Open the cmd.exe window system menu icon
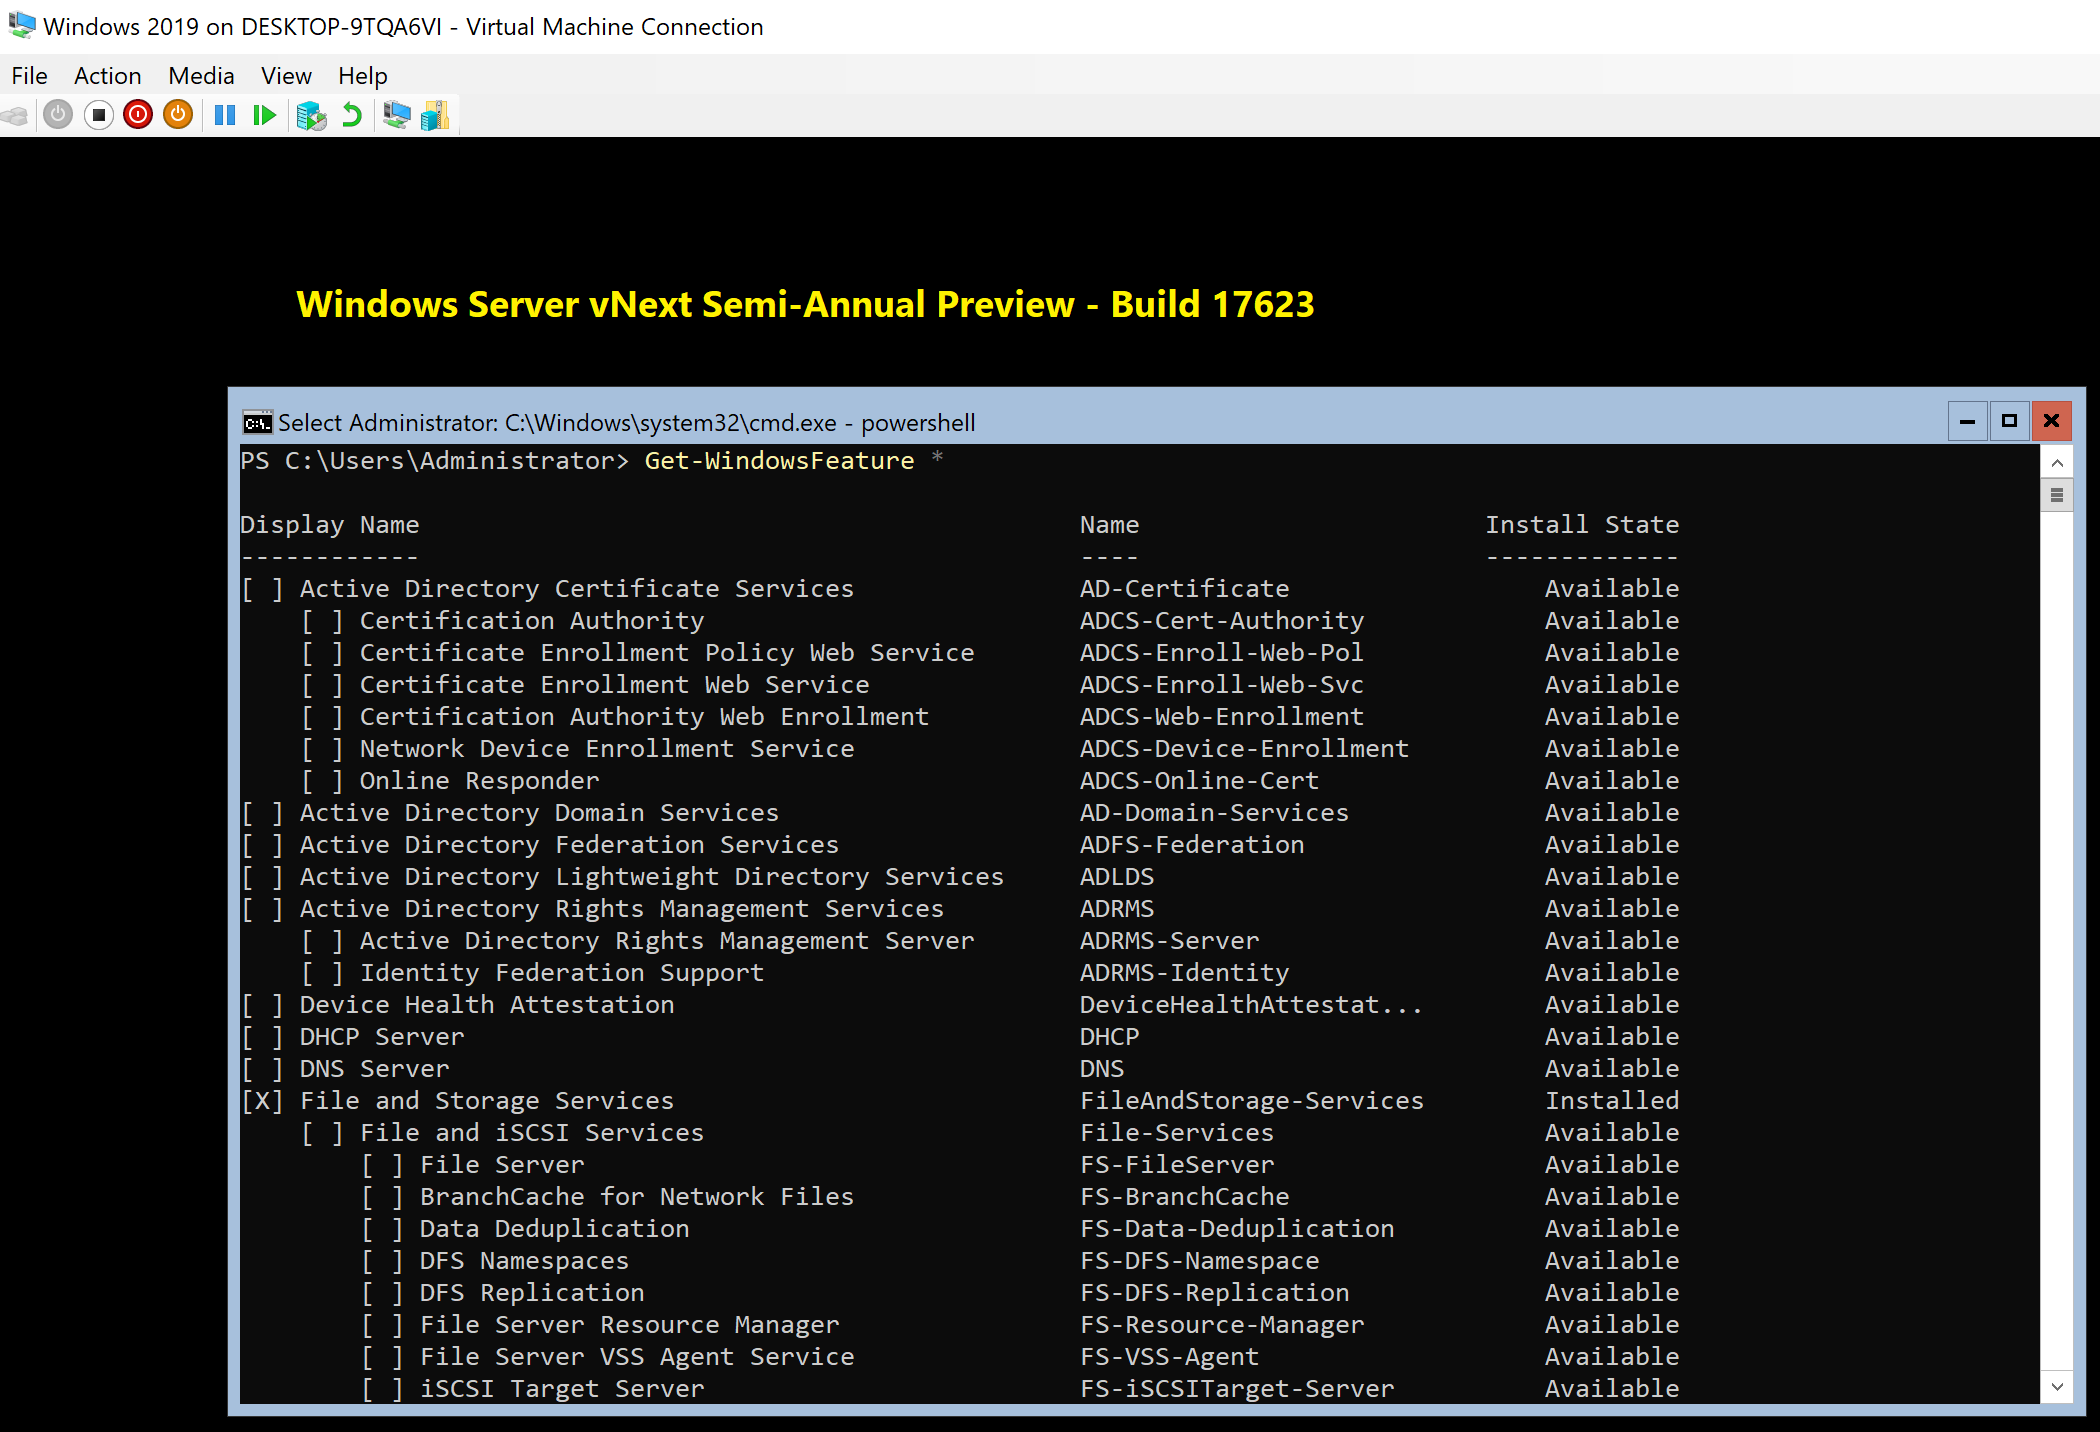This screenshot has height=1432, width=2100. [257, 423]
